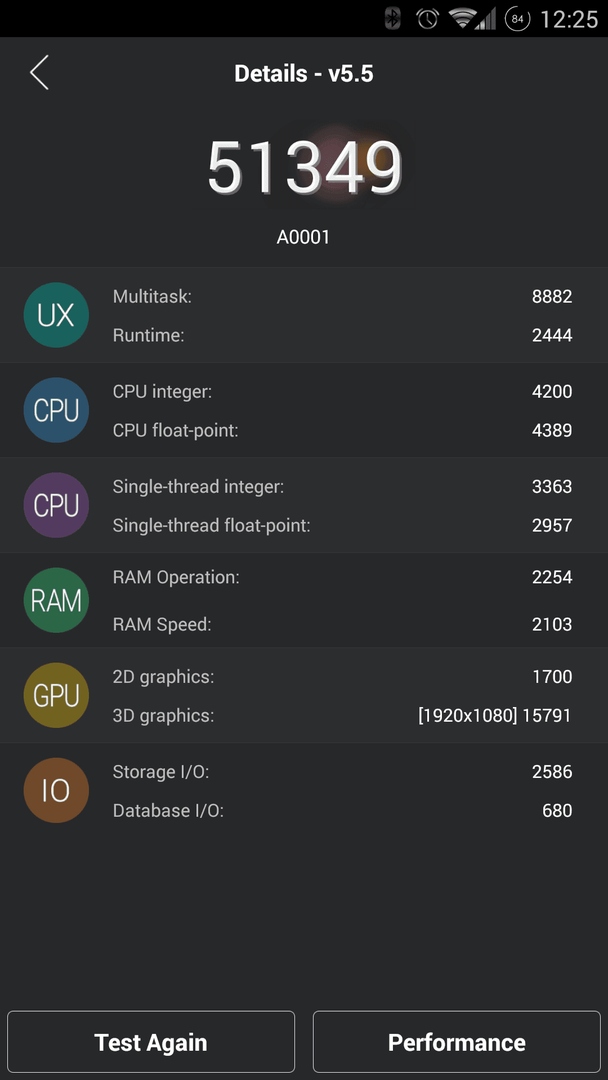This screenshot has height=1080, width=608.
Task: Tap the A0001 device name label
Action: pos(304,238)
